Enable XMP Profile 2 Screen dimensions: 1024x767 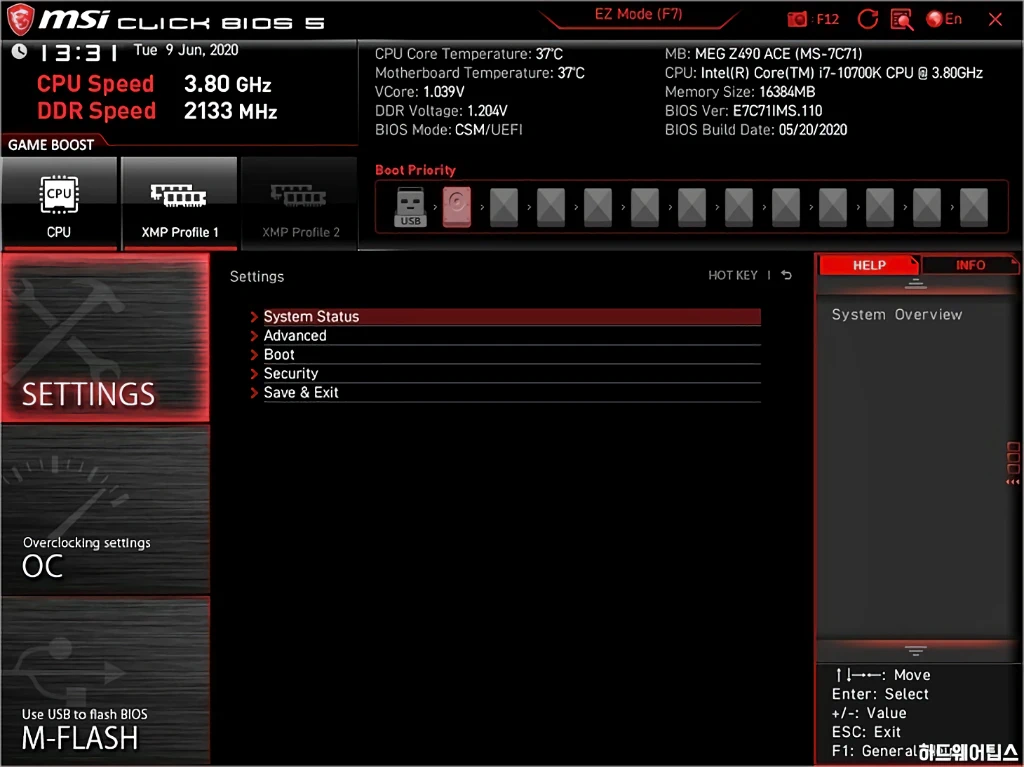pos(300,203)
